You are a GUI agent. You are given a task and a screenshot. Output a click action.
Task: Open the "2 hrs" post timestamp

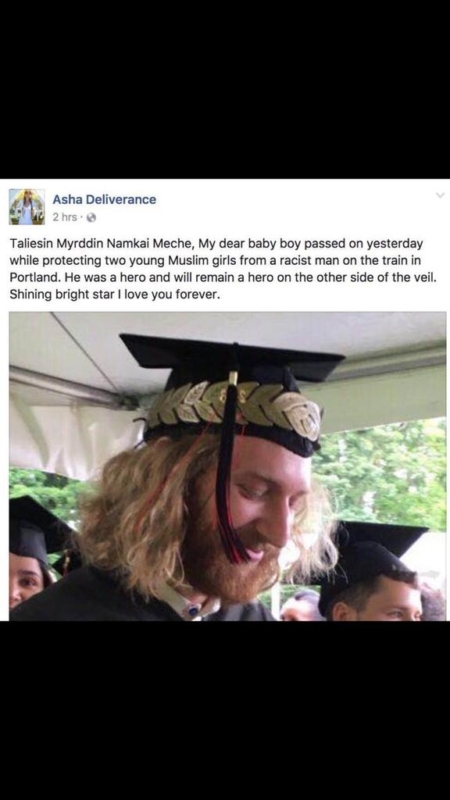(x=64, y=217)
